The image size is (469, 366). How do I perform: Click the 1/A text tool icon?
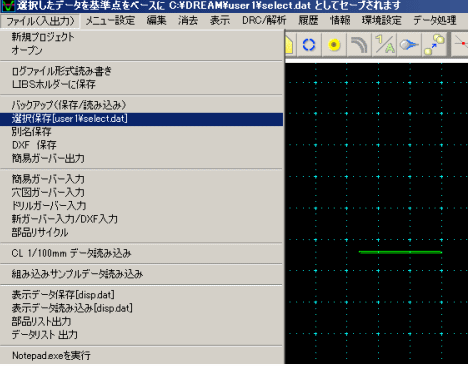tap(384, 45)
